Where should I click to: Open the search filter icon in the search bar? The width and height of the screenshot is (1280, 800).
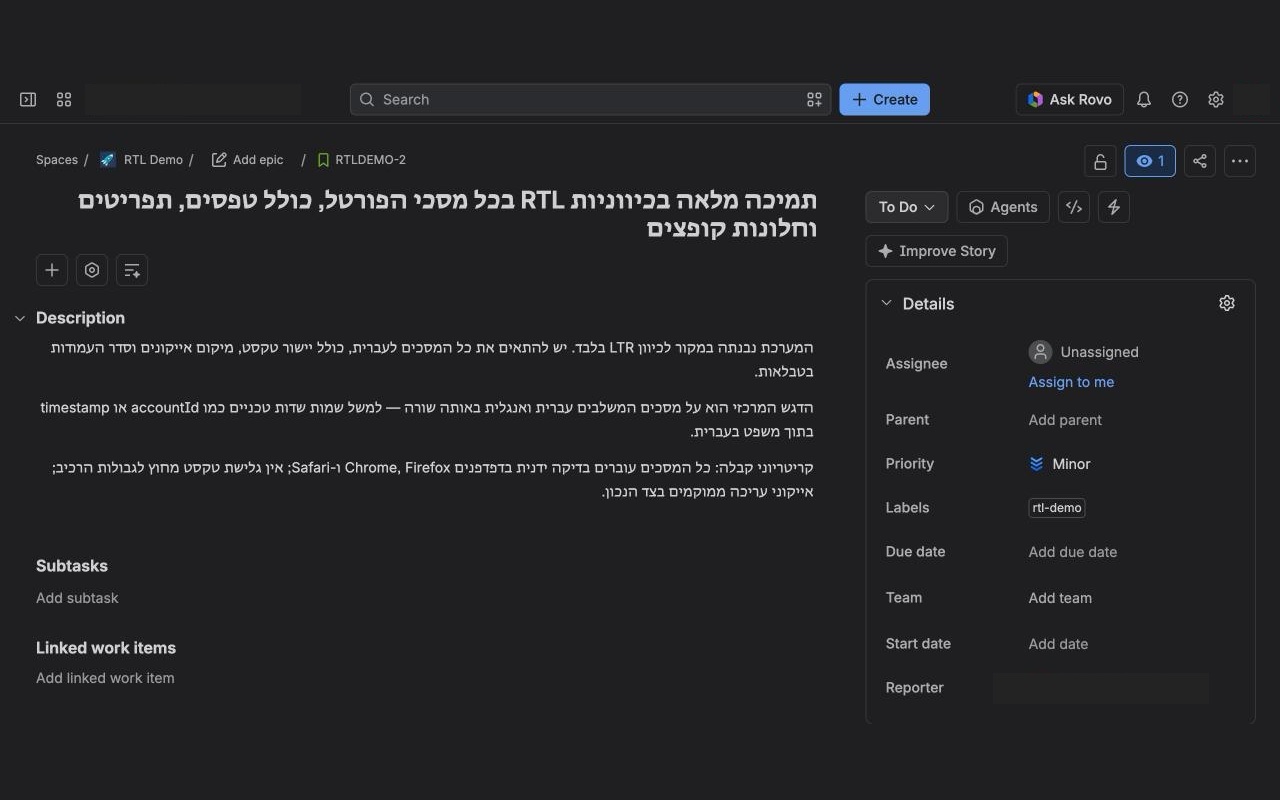point(815,99)
